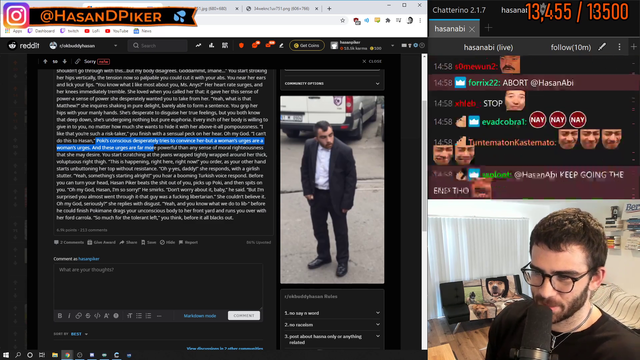640x360 pixels.
Task: Open the All bar-chart icon in Reddit header
Action: coord(211,46)
